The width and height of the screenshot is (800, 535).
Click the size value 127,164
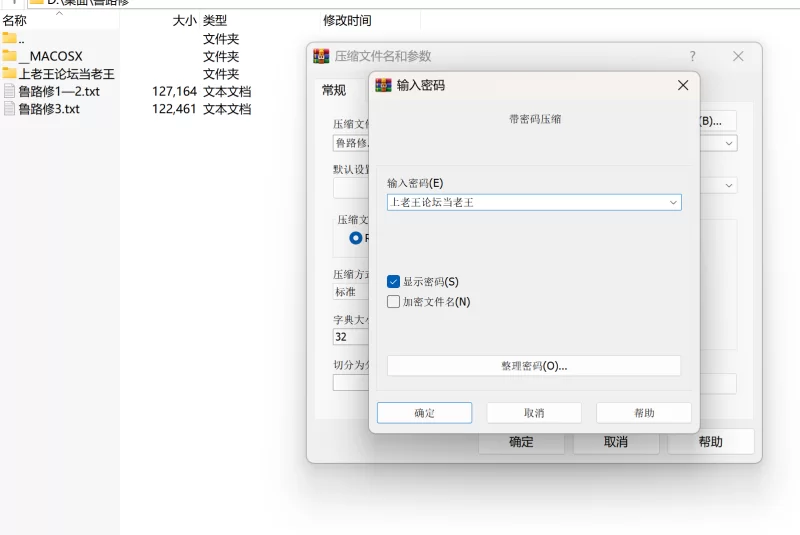click(x=174, y=91)
